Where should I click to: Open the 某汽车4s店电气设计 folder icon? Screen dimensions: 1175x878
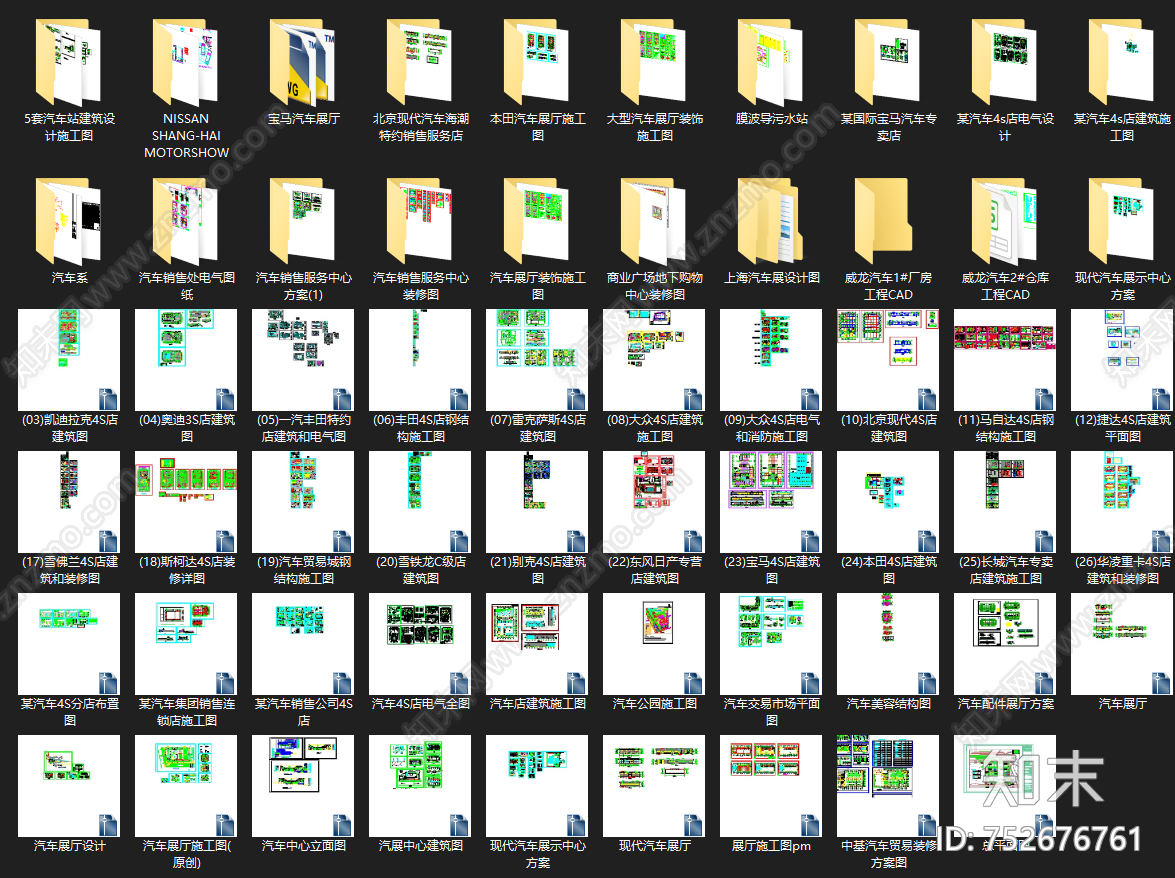point(1005,62)
